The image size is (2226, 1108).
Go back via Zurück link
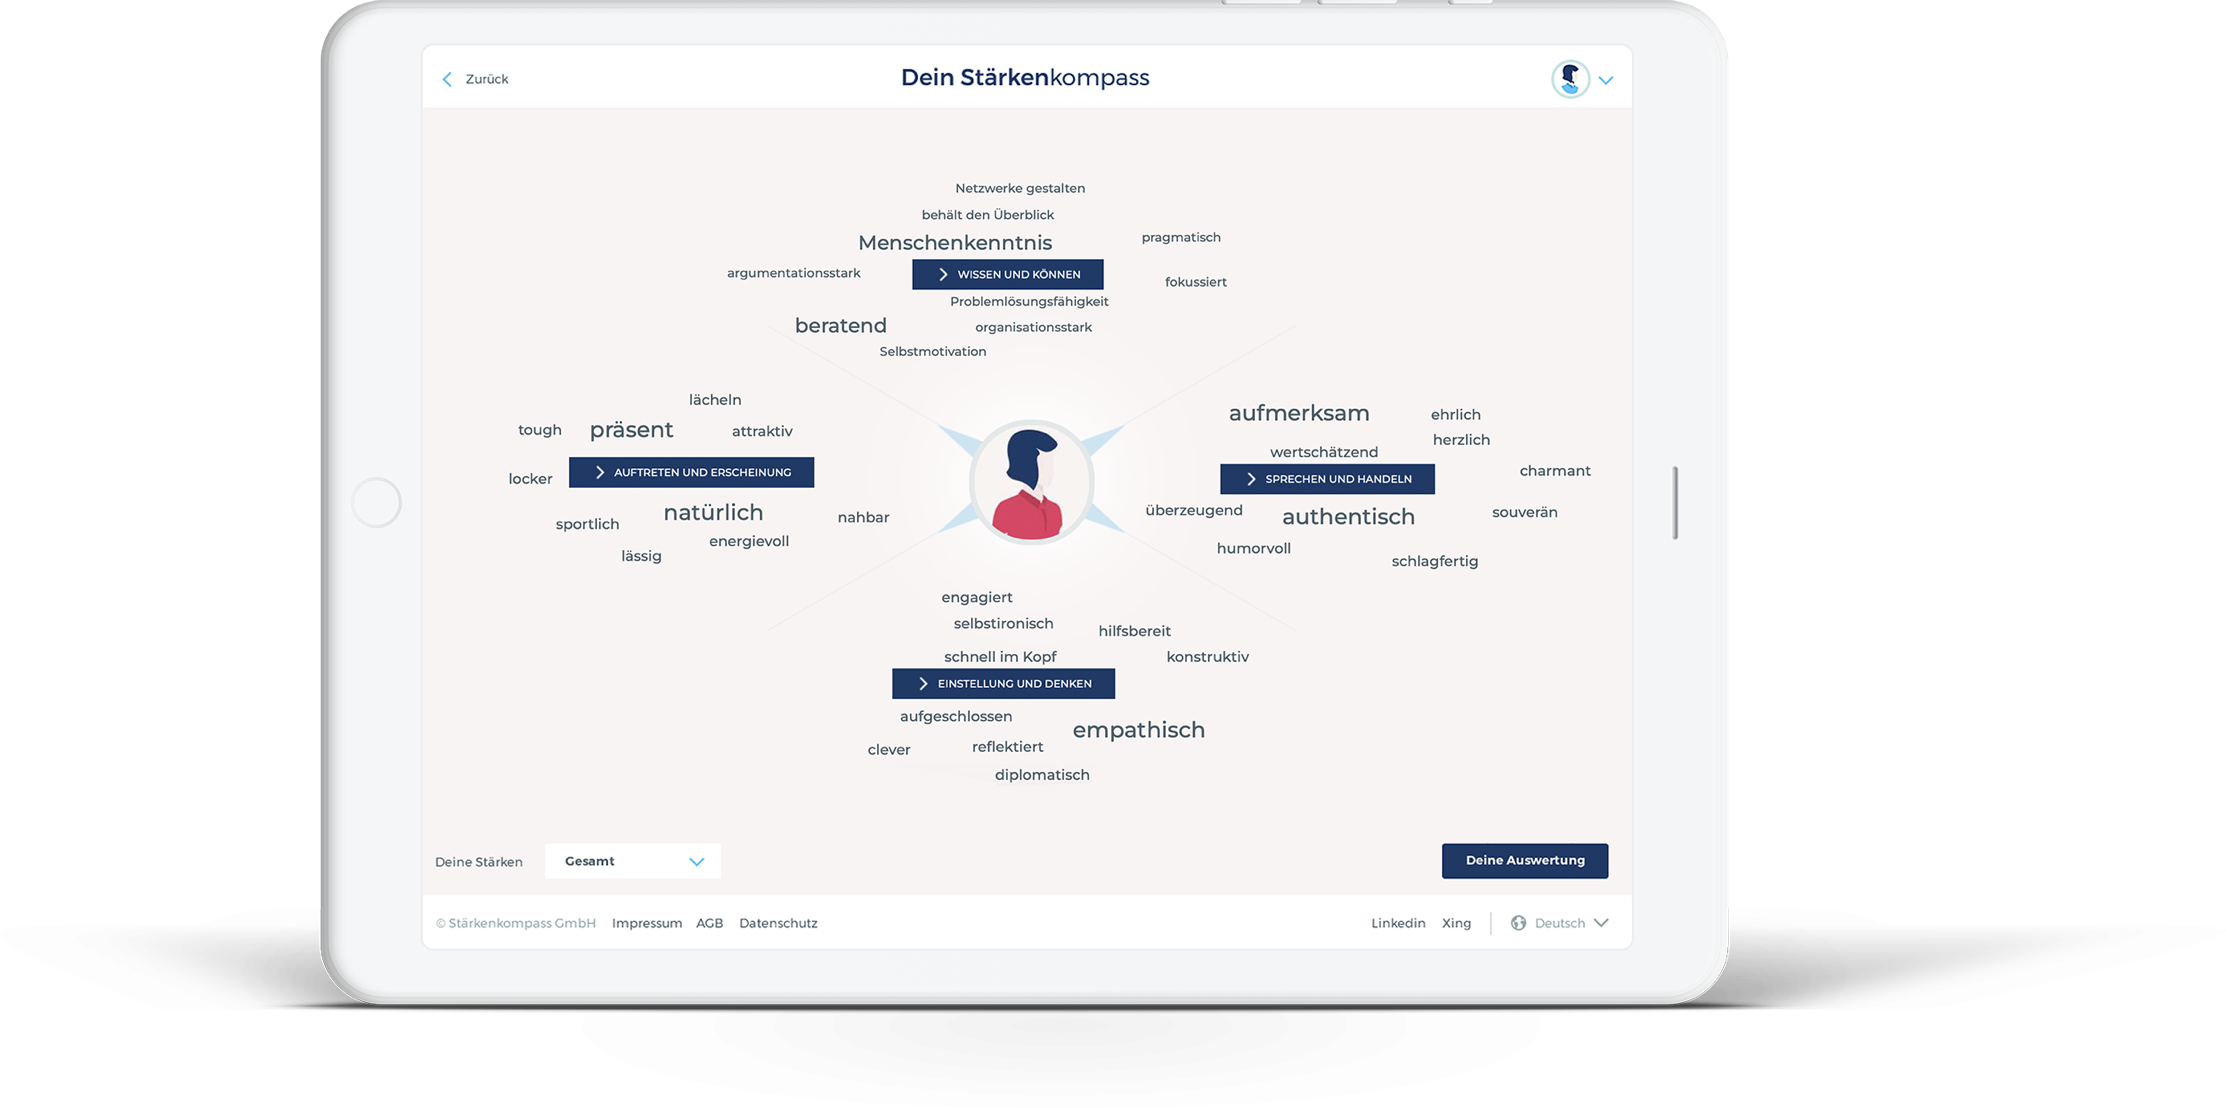coord(487,79)
